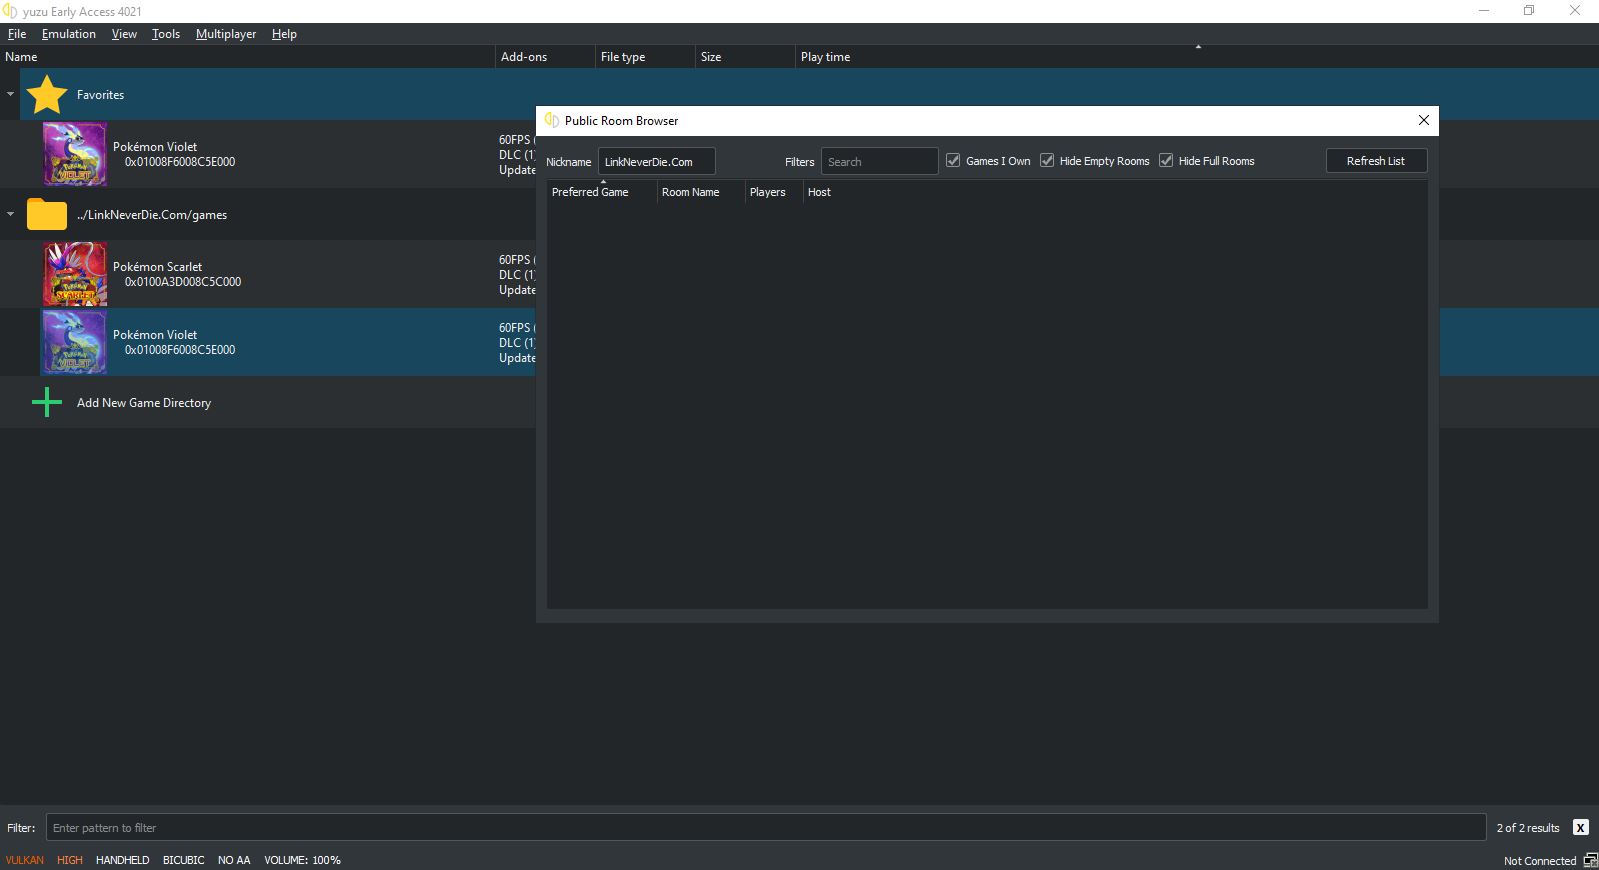Collapse the LinkNeverDie.Com/games folder
The width and height of the screenshot is (1599, 870).
pyautogui.click(x=10, y=214)
